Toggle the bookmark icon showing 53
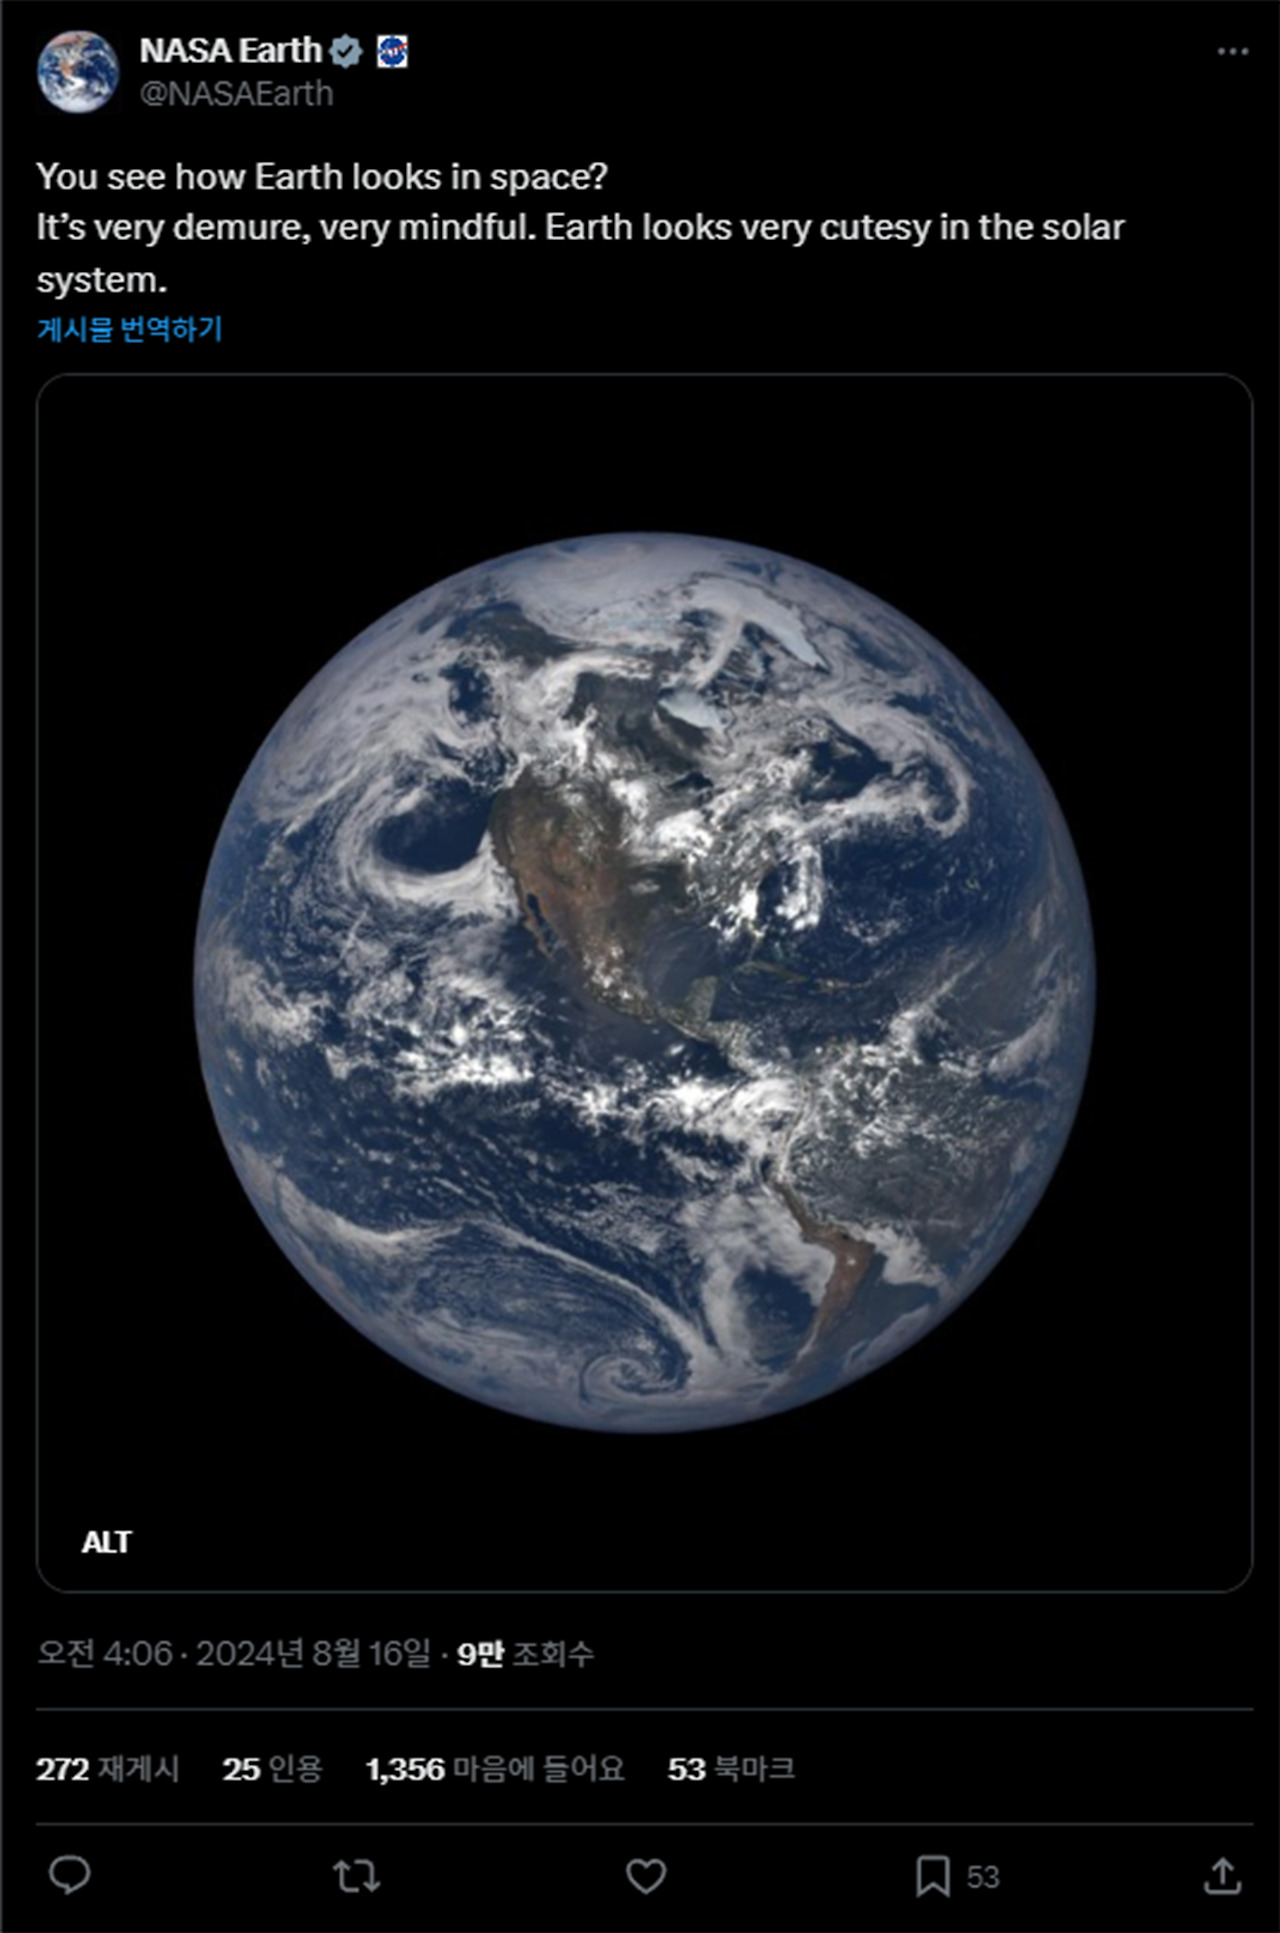Viewport: 1280px width, 1933px height. (x=933, y=1876)
